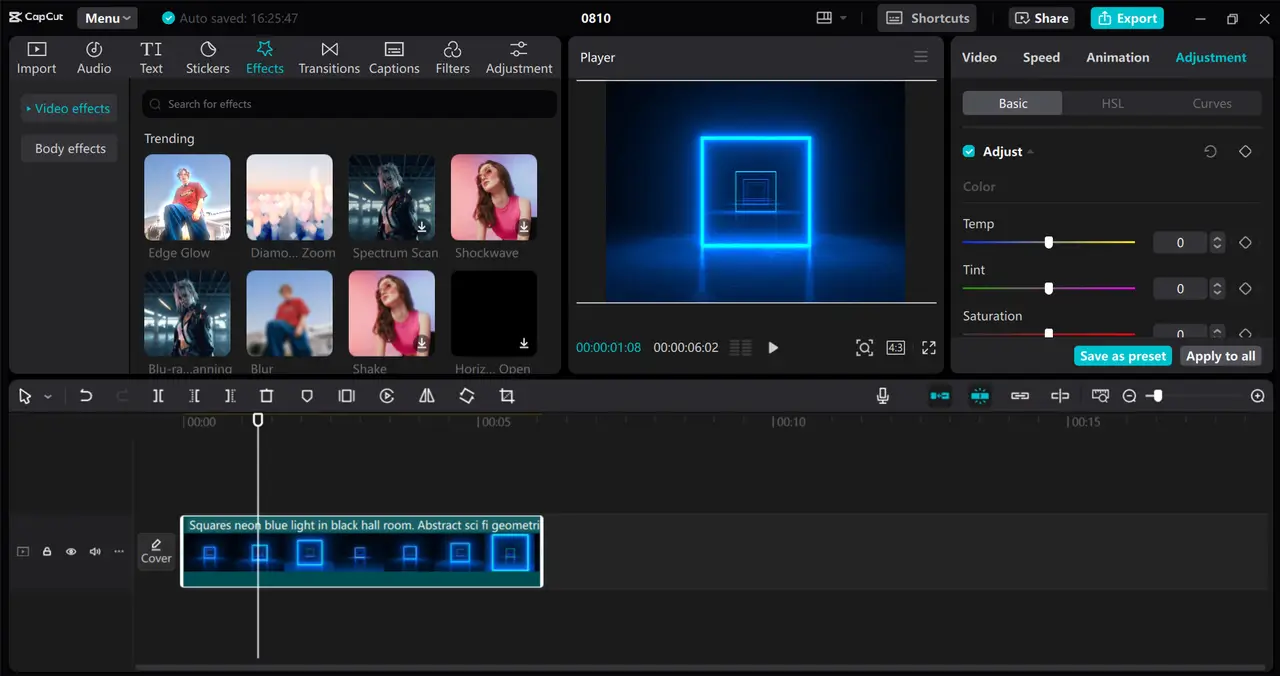This screenshot has height=676, width=1280.
Task: Click the Undo icon above the timeline
Action: coord(86,396)
